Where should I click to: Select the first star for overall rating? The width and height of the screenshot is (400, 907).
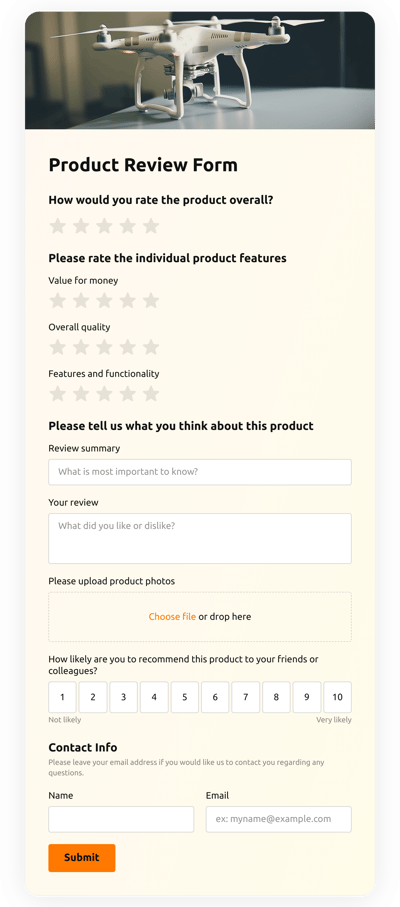(x=57, y=226)
